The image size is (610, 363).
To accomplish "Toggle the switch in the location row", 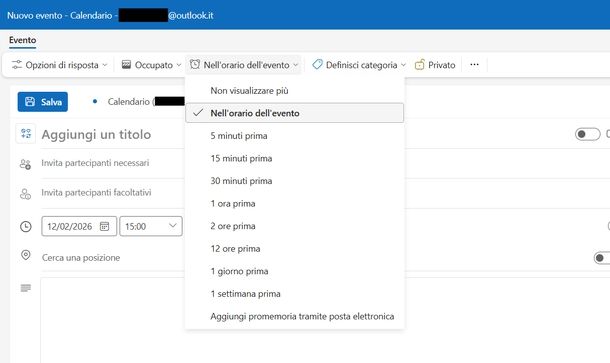I will (x=602, y=258).
